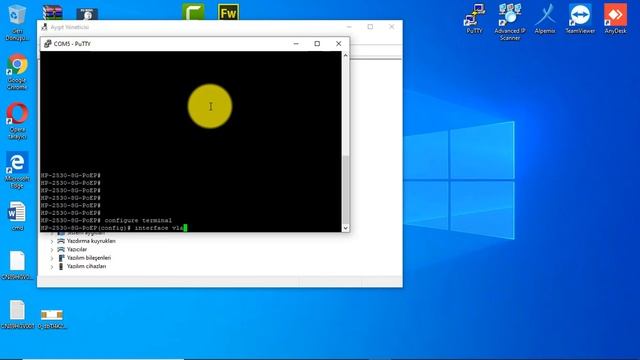Close the COM5 PuTTY window
The height and width of the screenshot is (360, 640).
click(x=338, y=44)
